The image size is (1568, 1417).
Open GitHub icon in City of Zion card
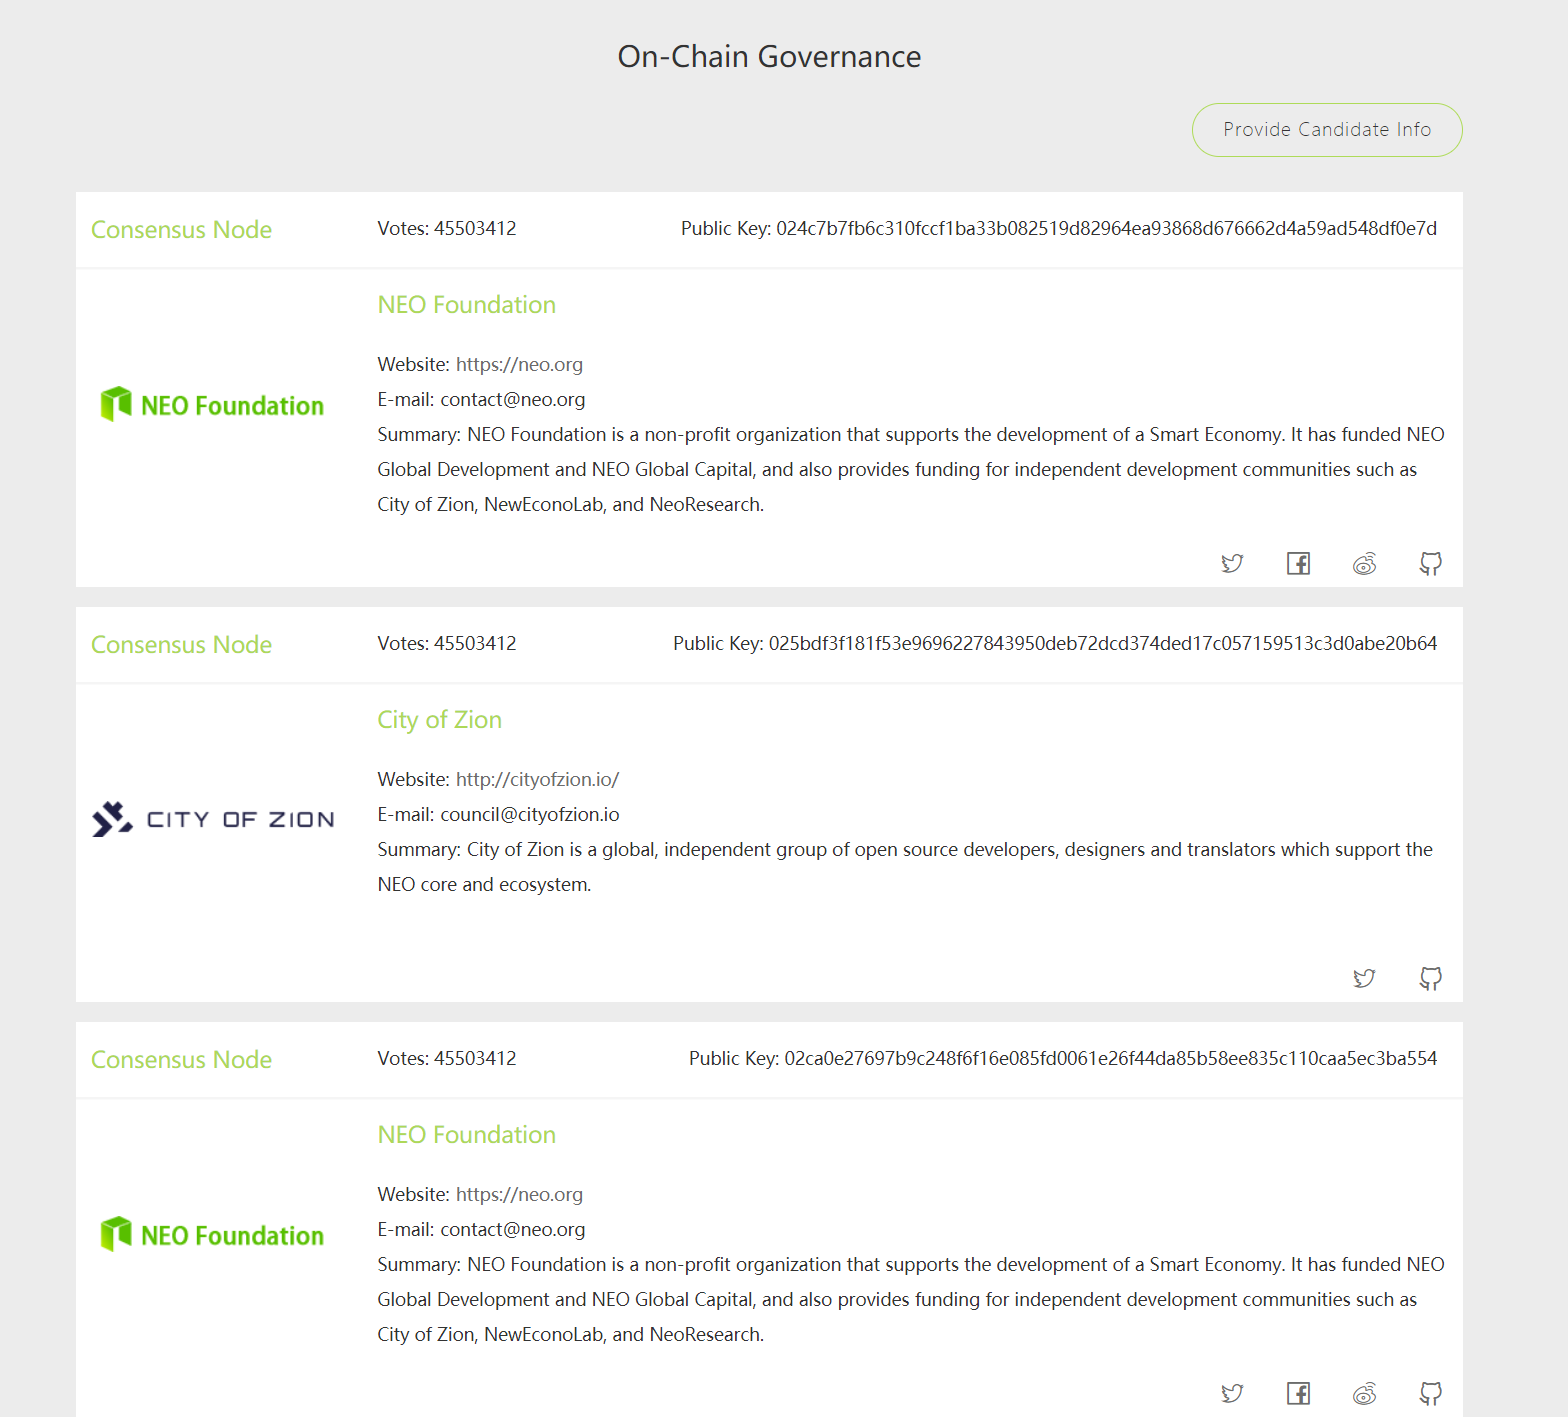[x=1431, y=978]
